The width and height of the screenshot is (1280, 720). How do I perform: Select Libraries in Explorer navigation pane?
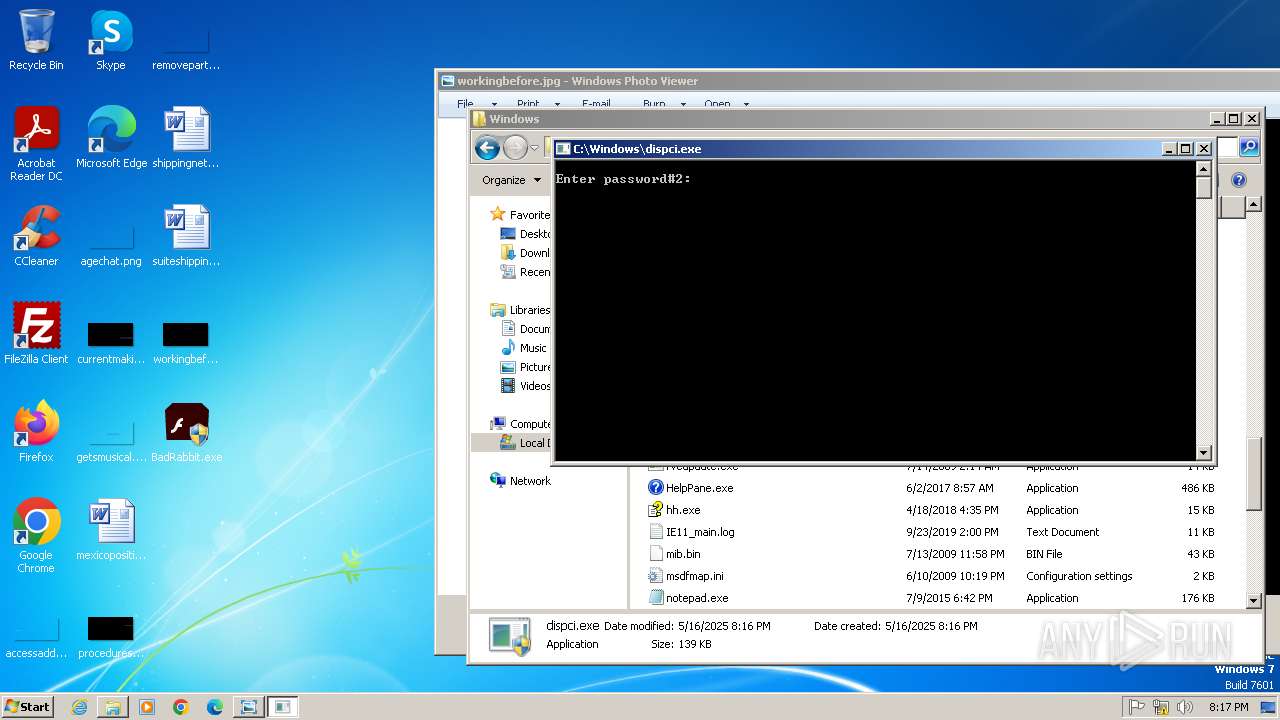[520, 310]
